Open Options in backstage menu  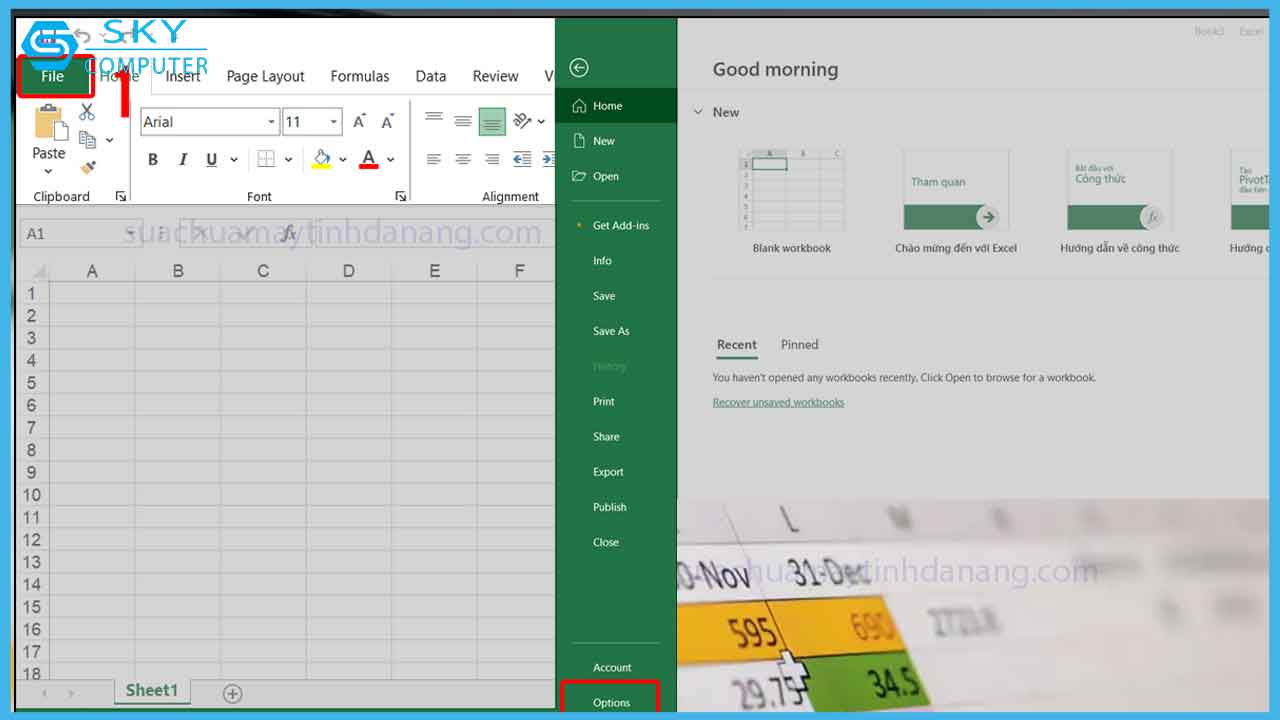click(x=611, y=703)
